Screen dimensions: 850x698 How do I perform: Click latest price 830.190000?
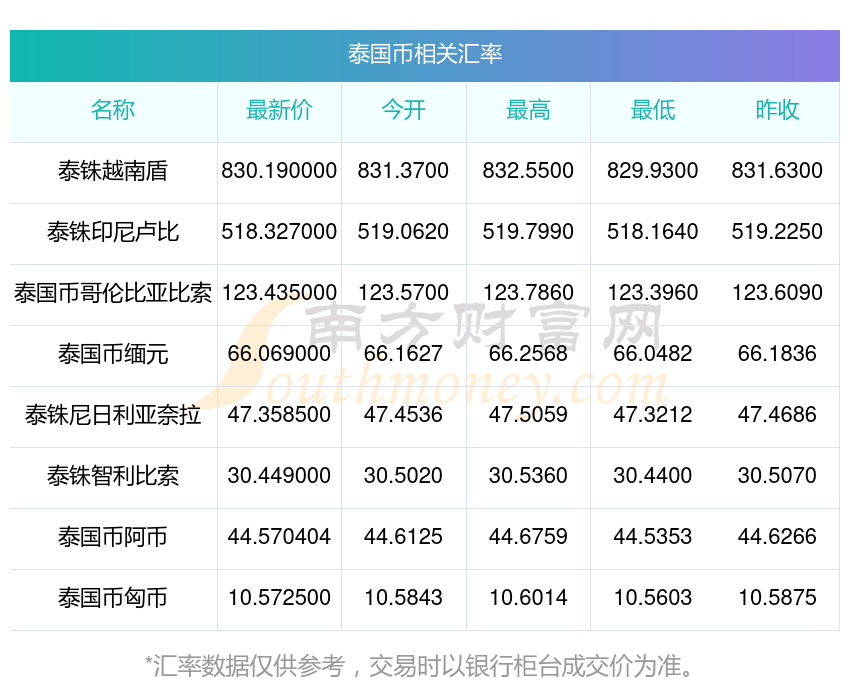pos(279,171)
